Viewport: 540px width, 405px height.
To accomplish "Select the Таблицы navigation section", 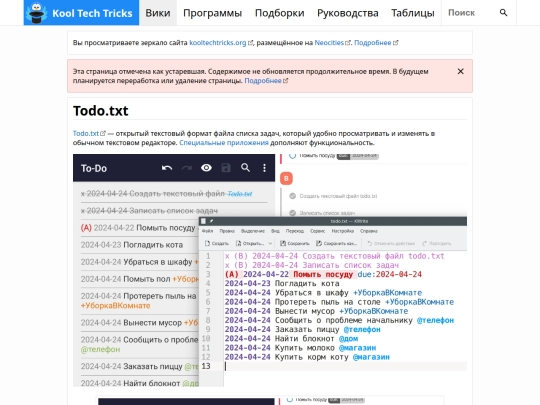I will point(413,13).
